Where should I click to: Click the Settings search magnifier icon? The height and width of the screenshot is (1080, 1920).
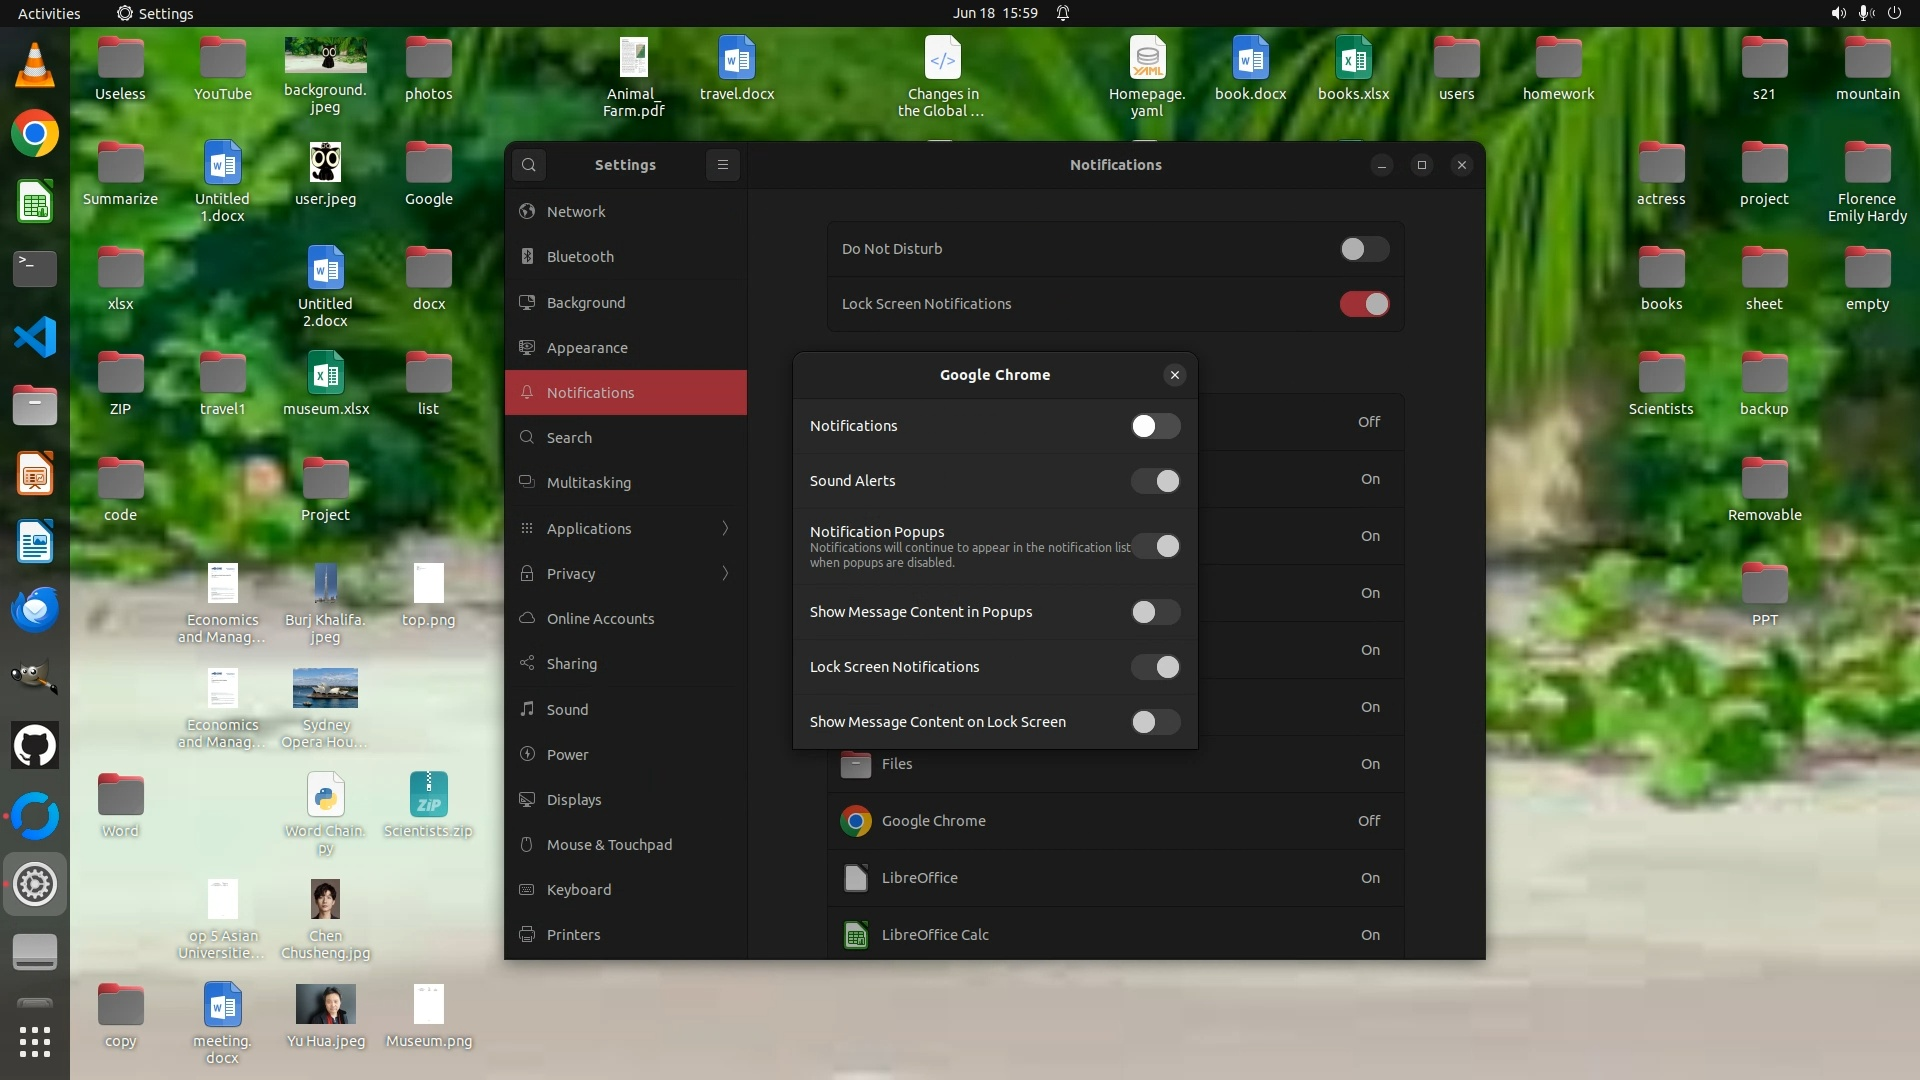(x=529, y=165)
